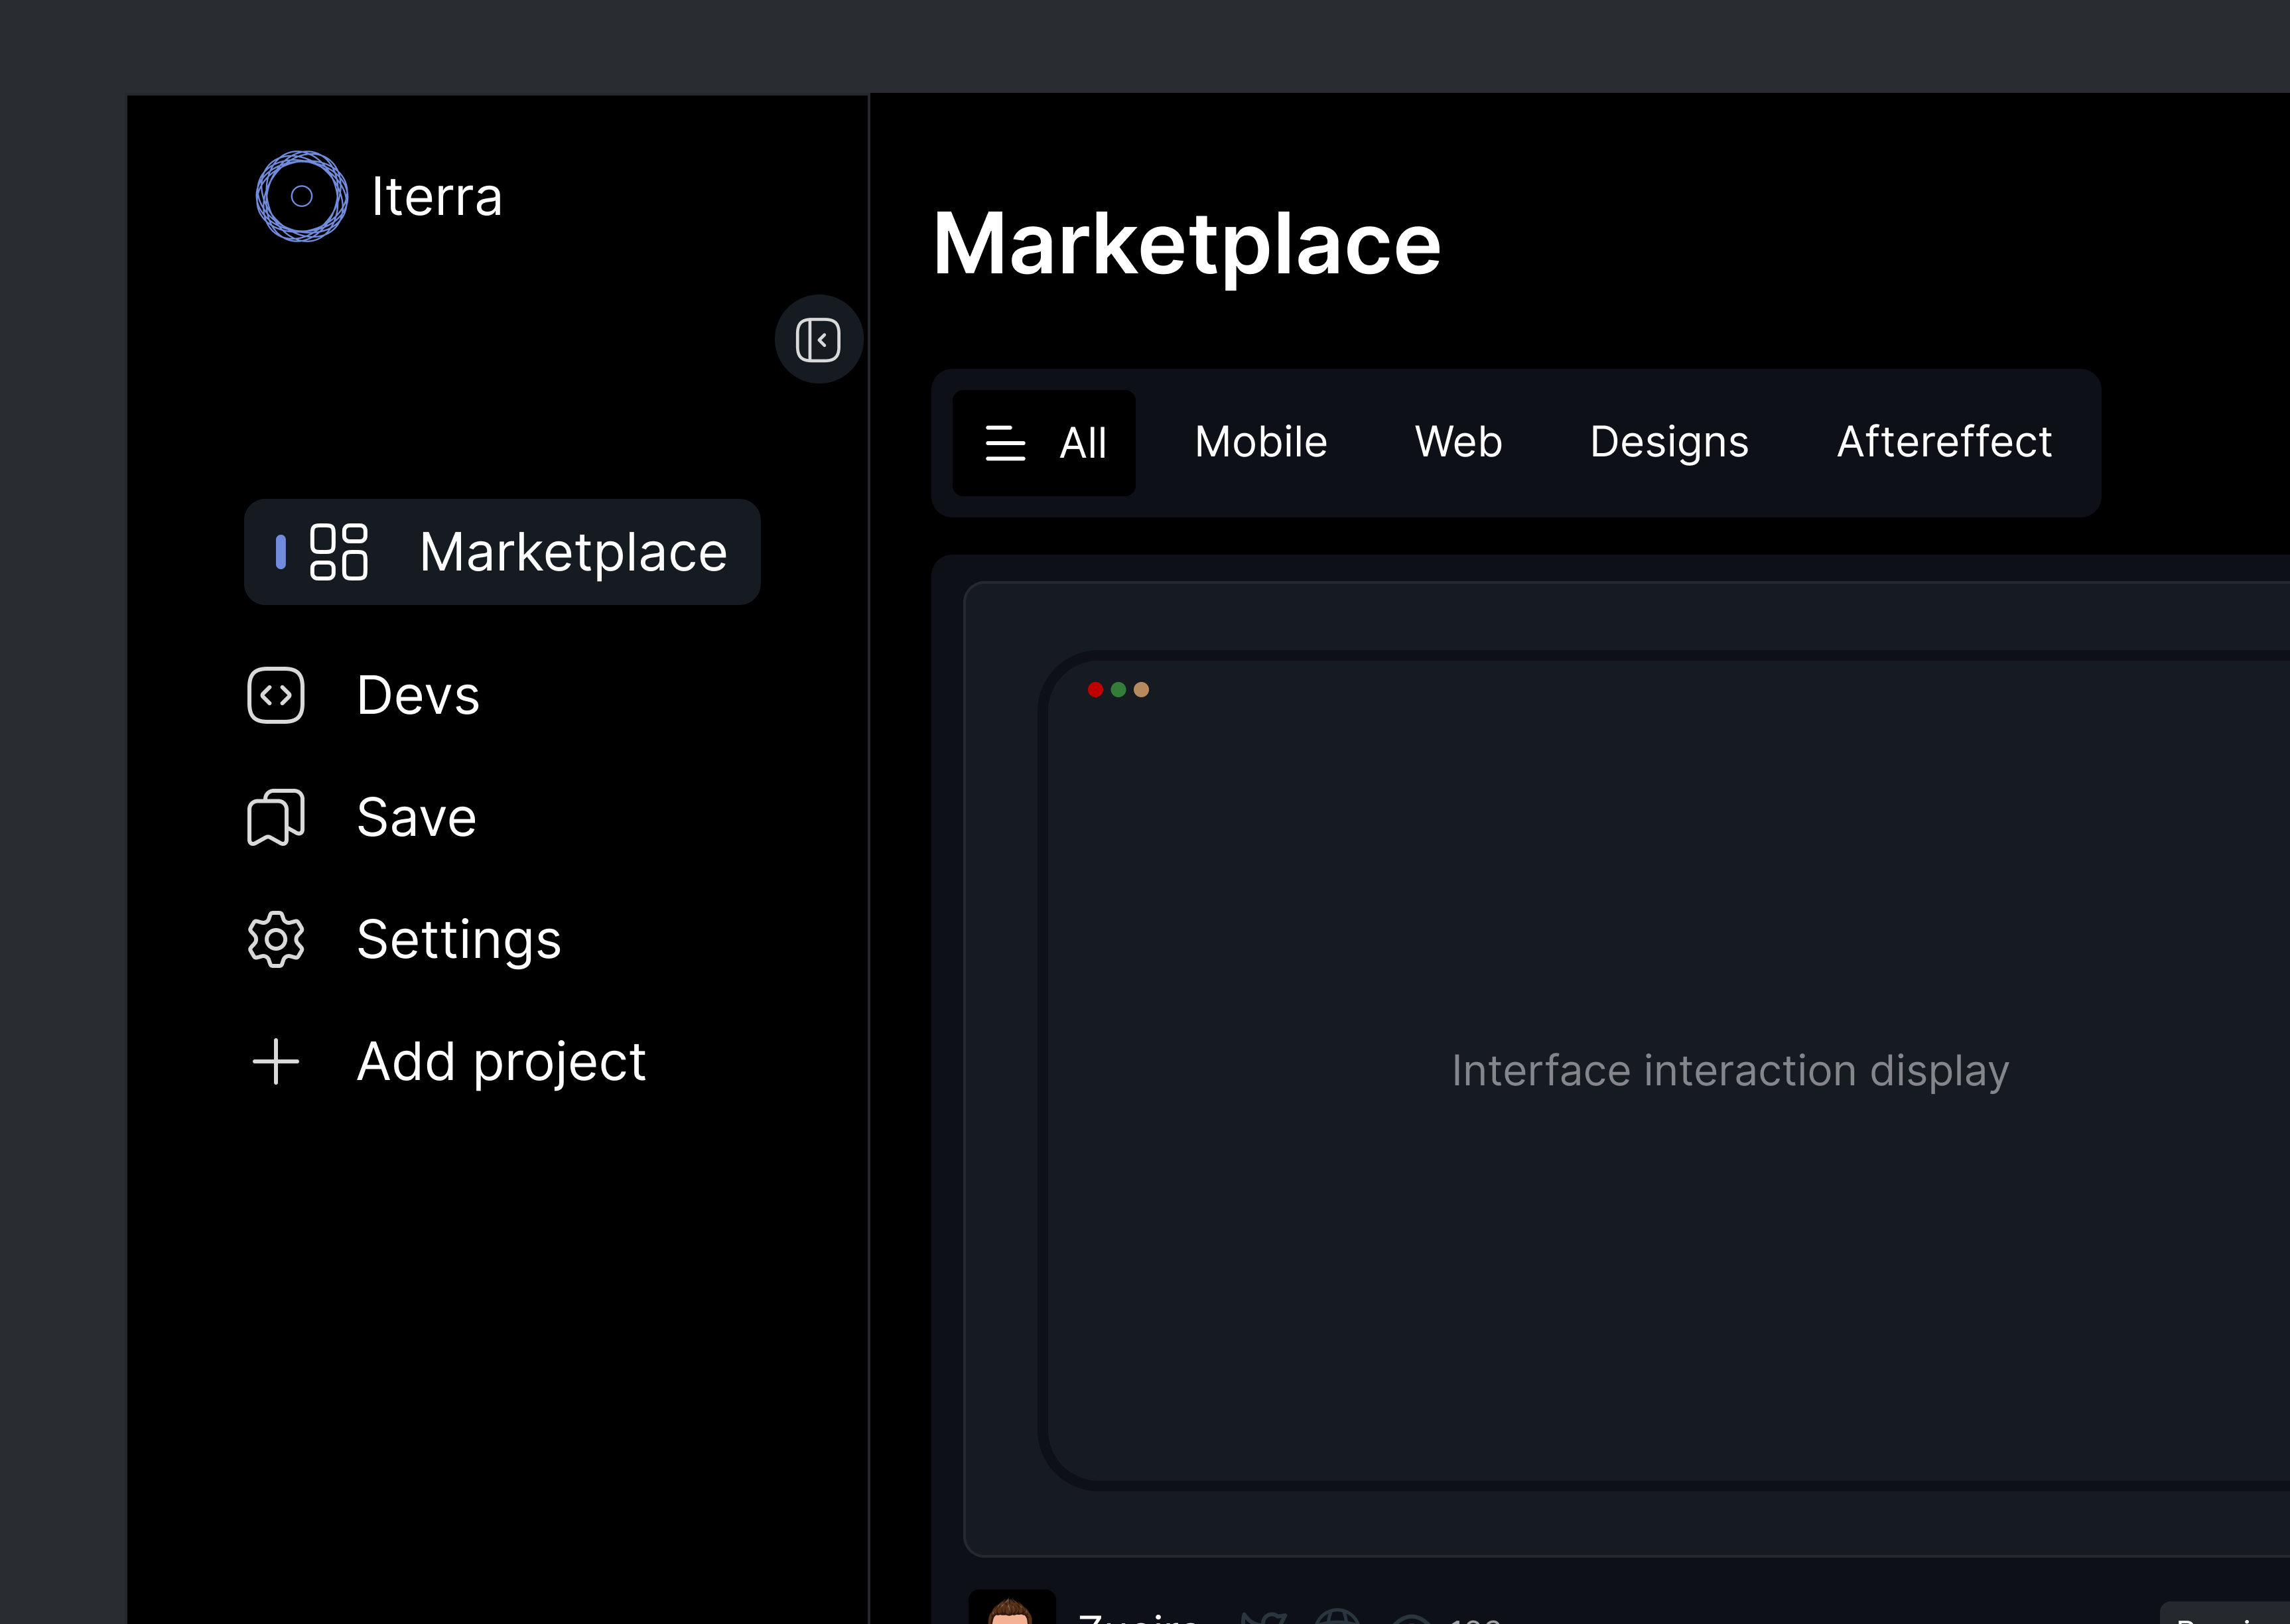The height and width of the screenshot is (1624, 2290).
Task: Click the red traffic light dot
Action: pos(1096,690)
